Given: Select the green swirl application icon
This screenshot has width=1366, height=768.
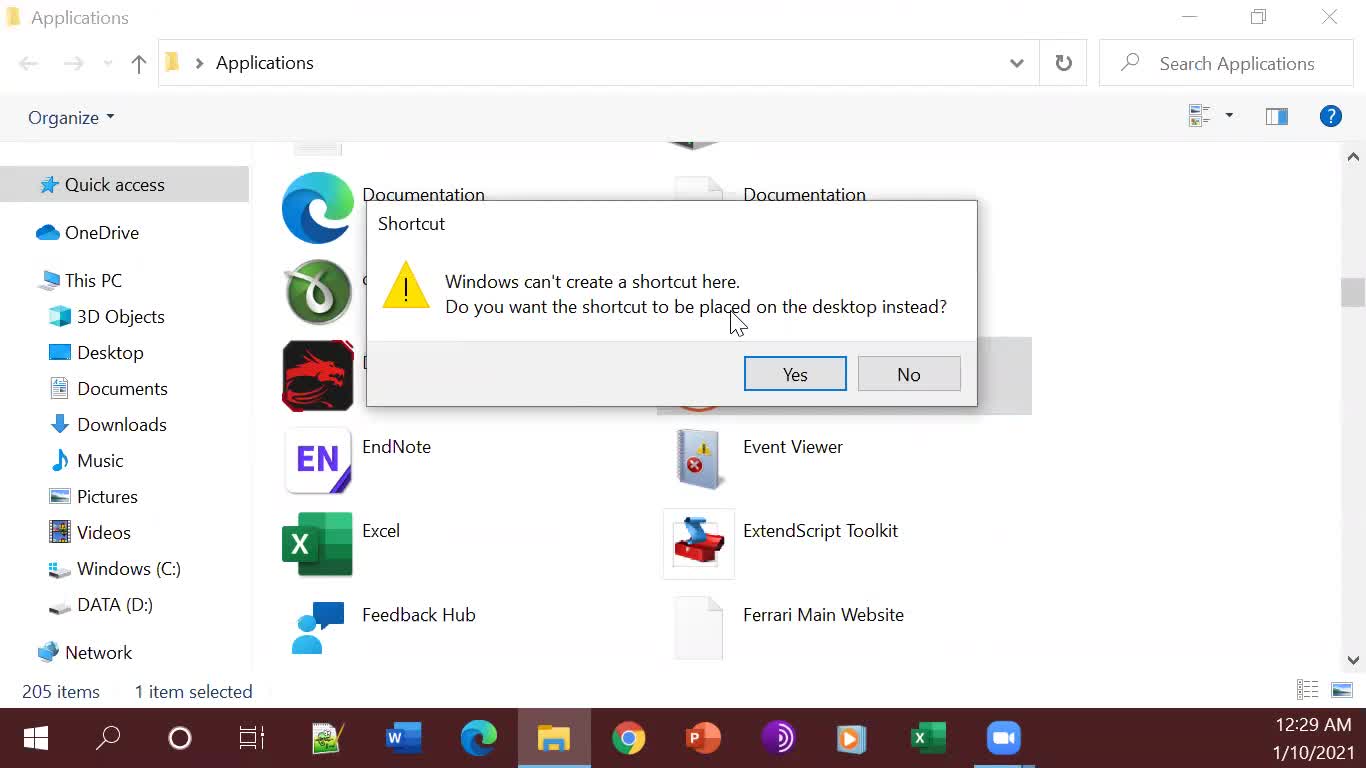Looking at the screenshot, I should 318,292.
